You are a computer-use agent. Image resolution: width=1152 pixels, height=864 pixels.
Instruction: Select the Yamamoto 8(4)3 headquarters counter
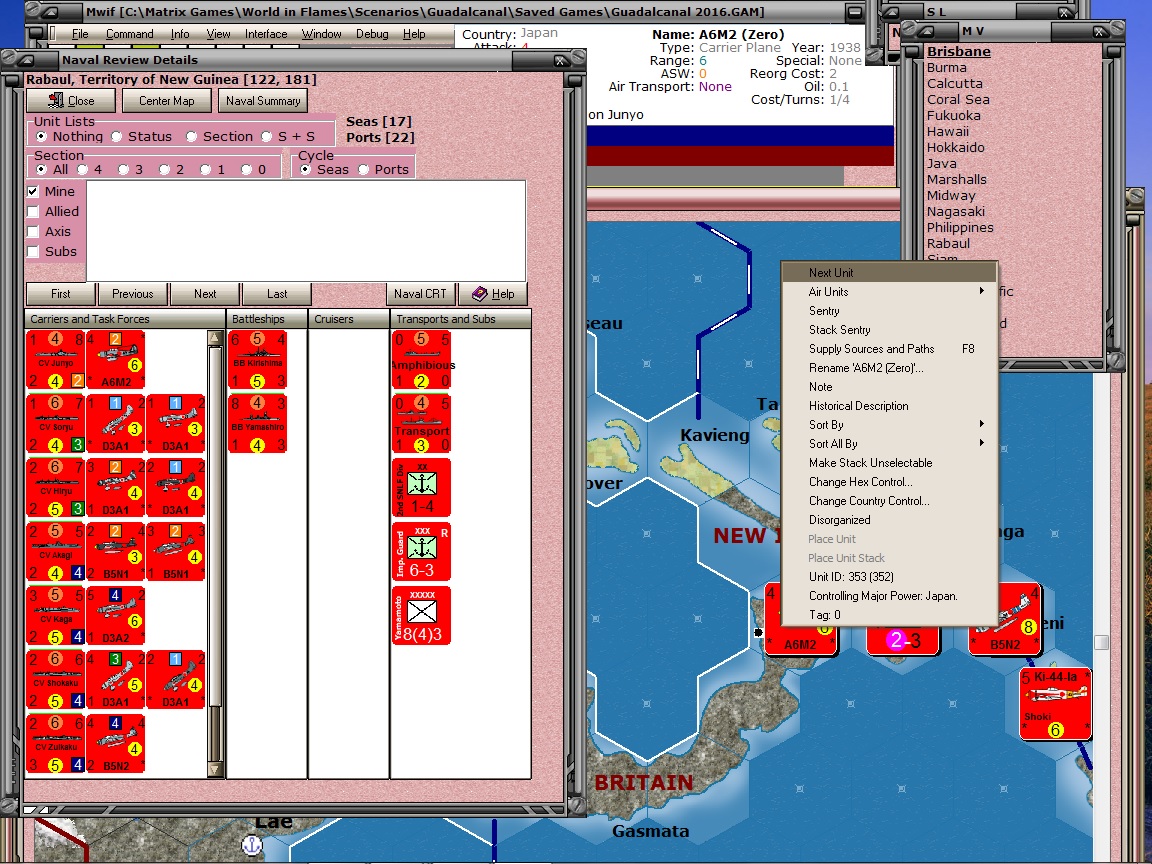coord(421,615)
